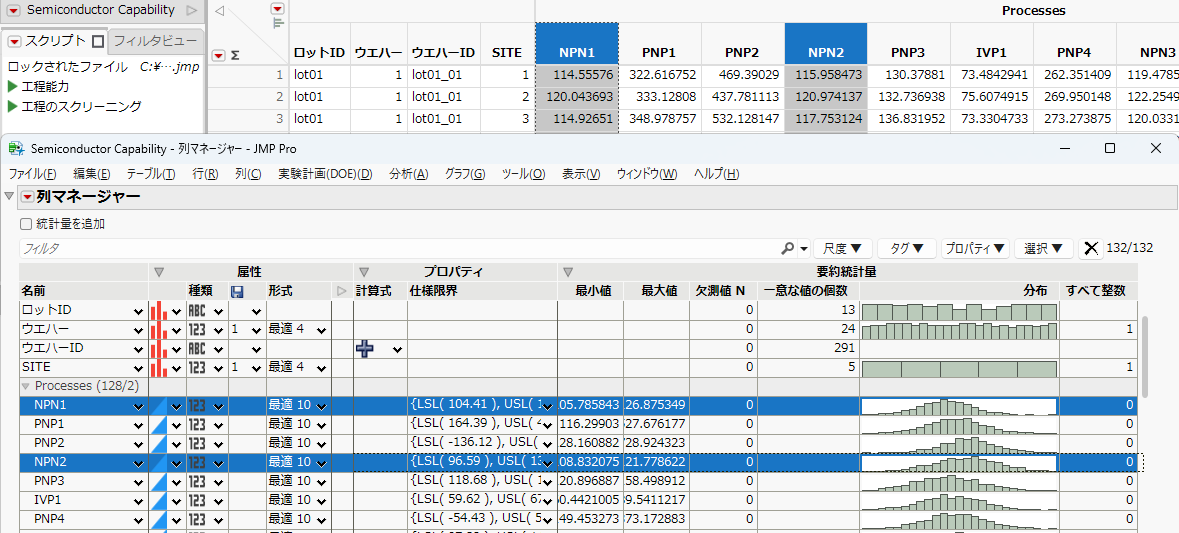Collapse the 属性 column group triangle
Viewport: 1179px width, 533px height.
click(x=159, y=272)
